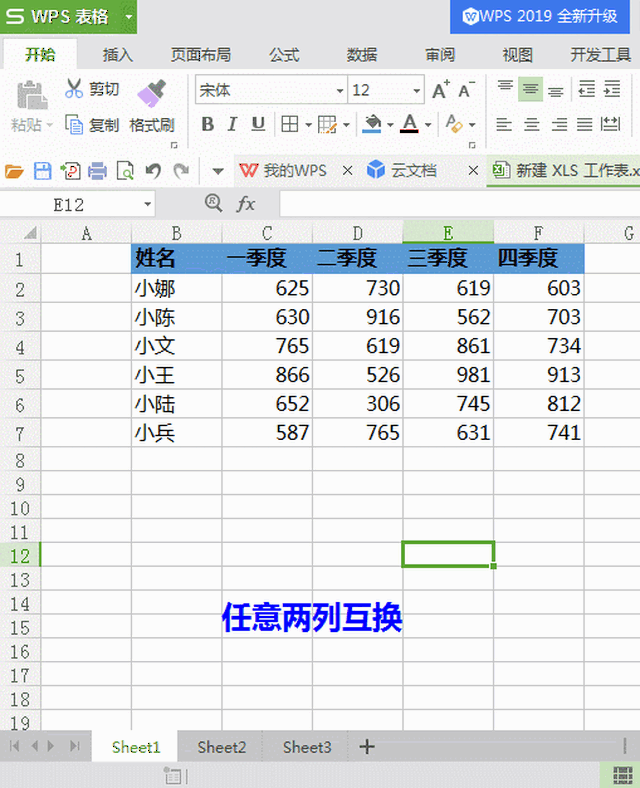Apply cell borders icon
The height and width of the screenshot is (788, 640).
290,124
